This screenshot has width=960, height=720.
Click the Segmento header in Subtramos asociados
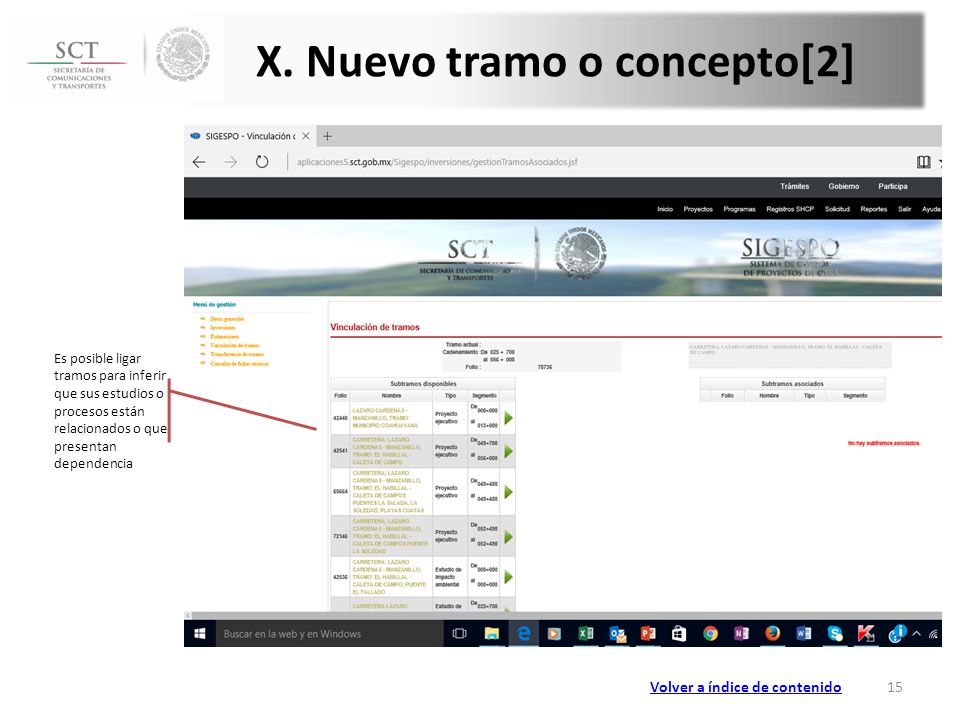855,396
